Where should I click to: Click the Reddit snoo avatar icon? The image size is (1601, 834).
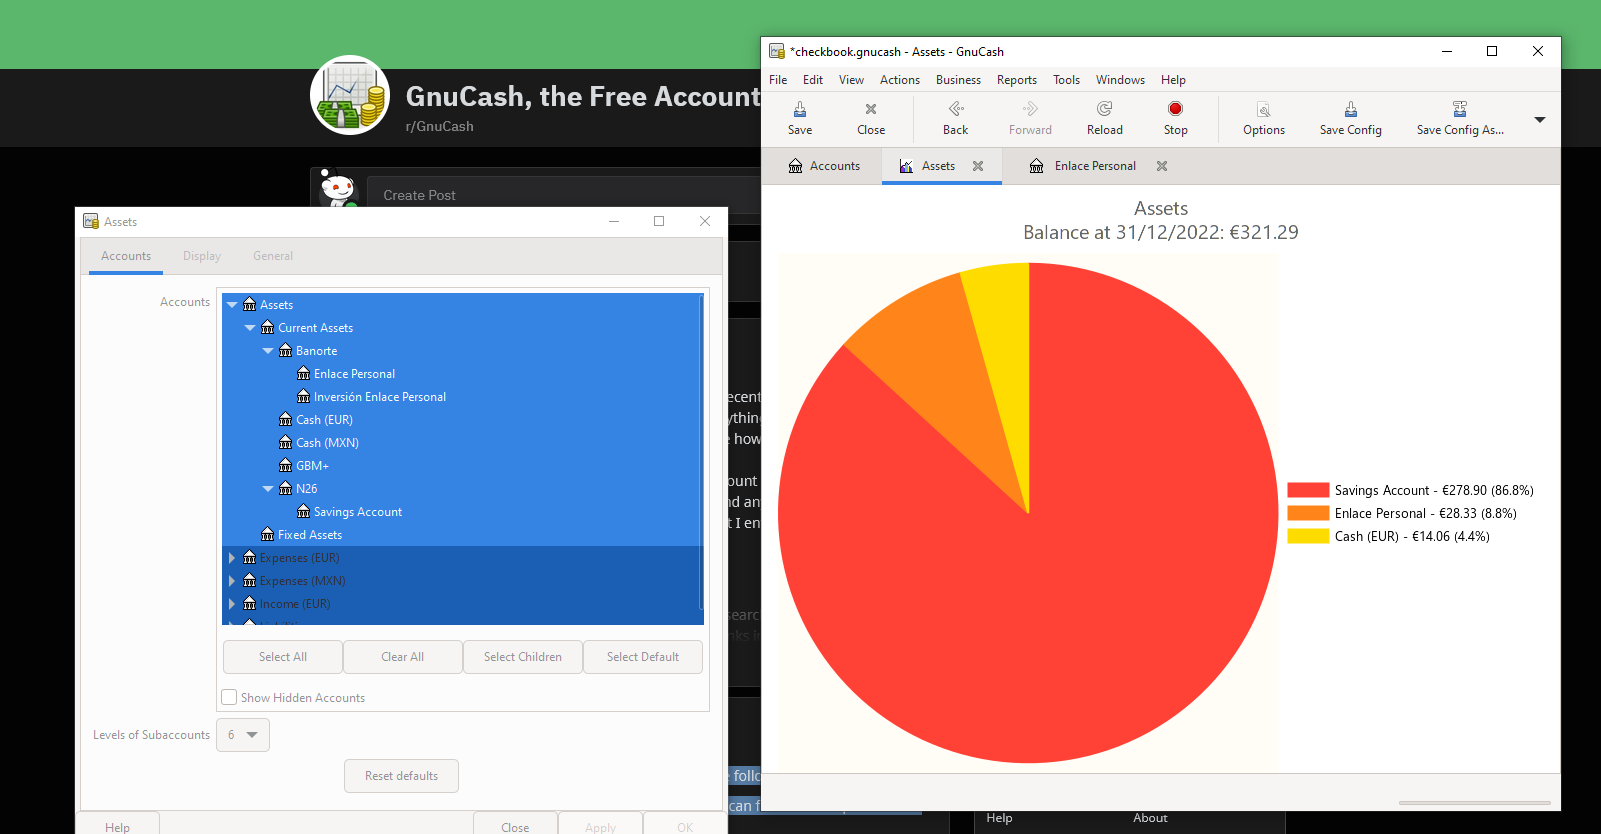point(338,189)
